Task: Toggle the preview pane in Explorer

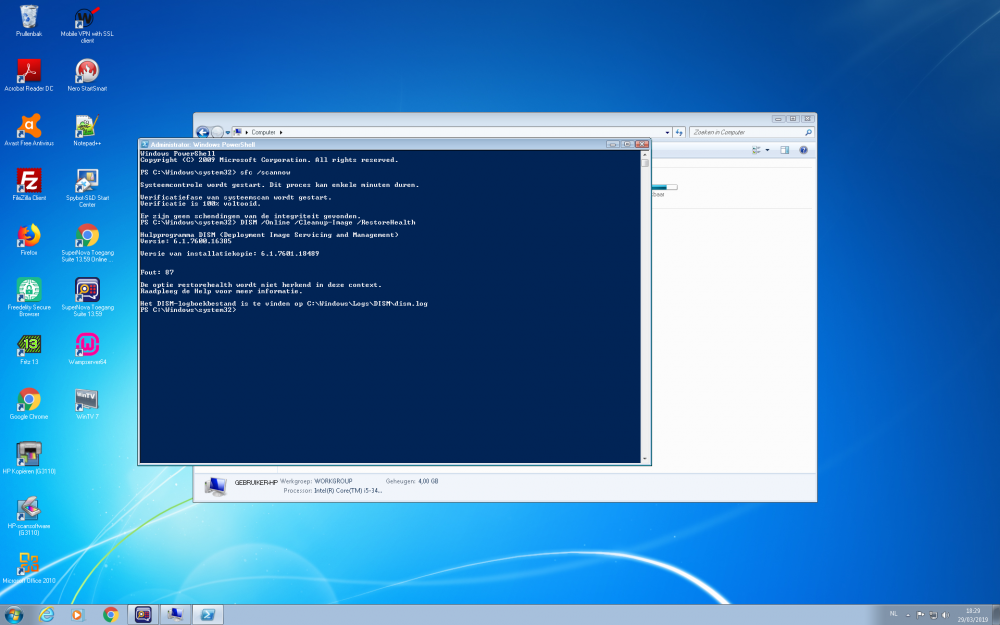Action: tap(785, 150)
